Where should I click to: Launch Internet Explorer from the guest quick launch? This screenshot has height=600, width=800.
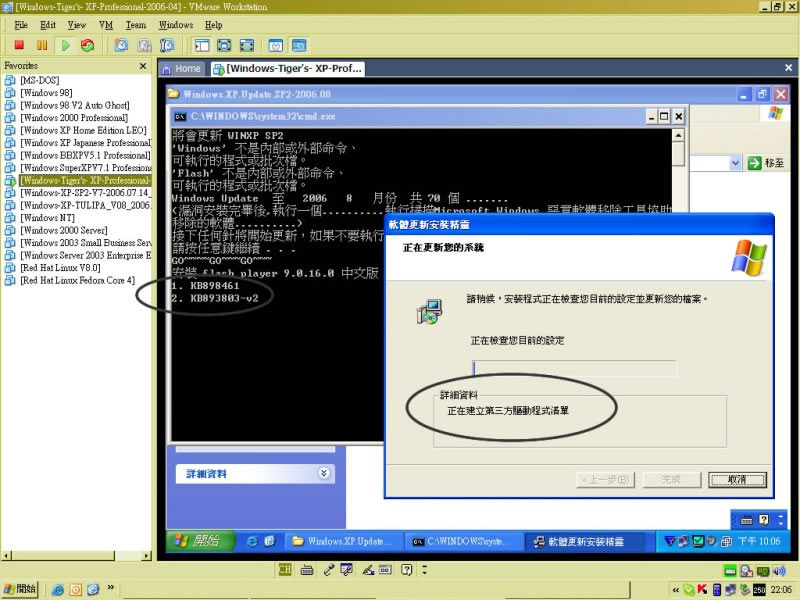click(252, 541)
